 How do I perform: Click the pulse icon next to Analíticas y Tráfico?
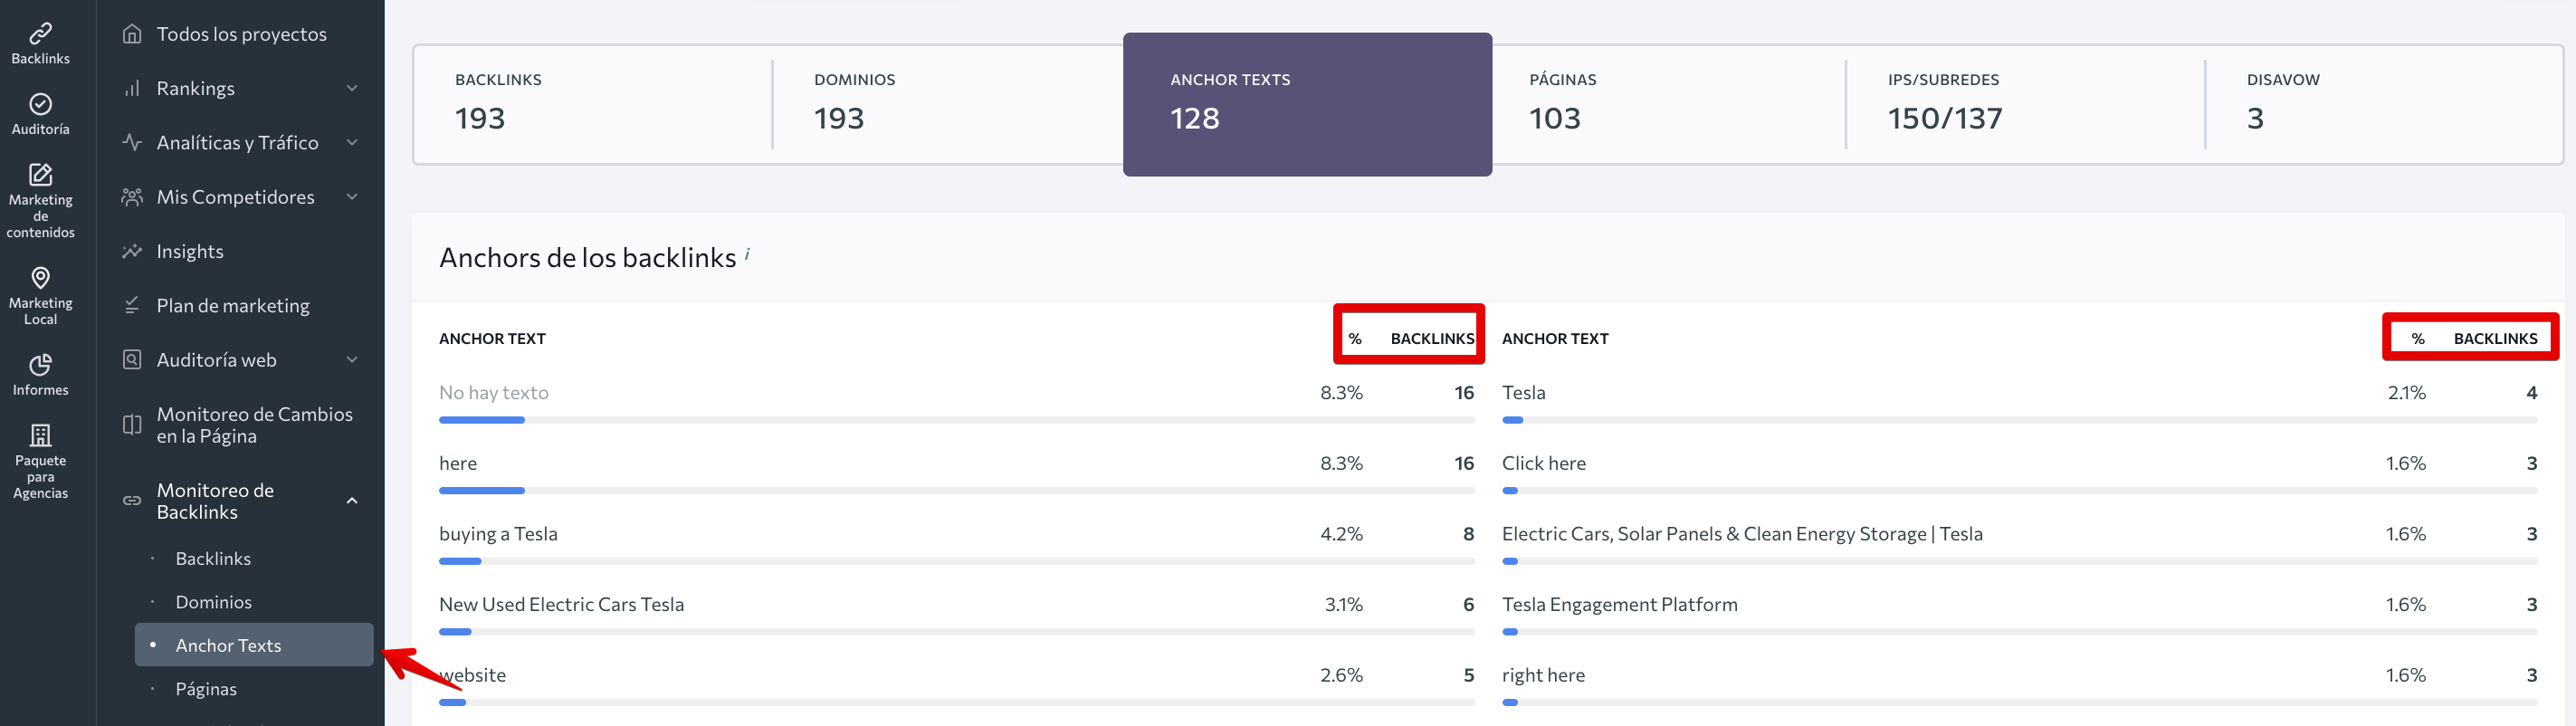132,142
